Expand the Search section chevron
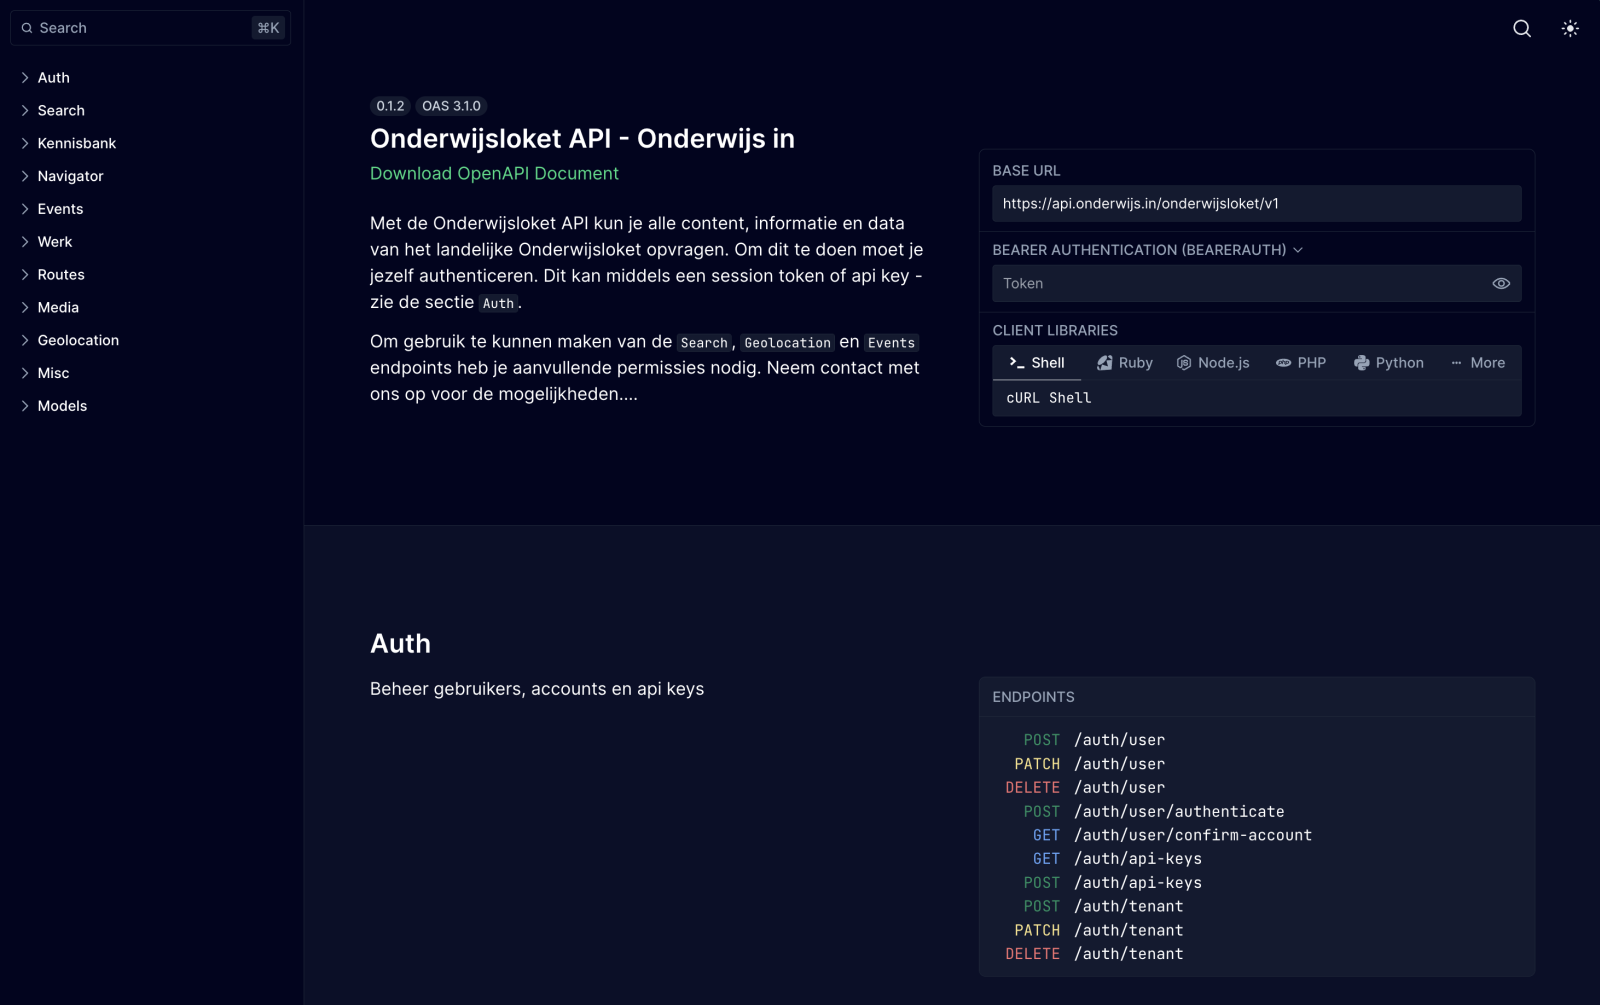Screen dimensions: 1600x1005 coord(25,110)
